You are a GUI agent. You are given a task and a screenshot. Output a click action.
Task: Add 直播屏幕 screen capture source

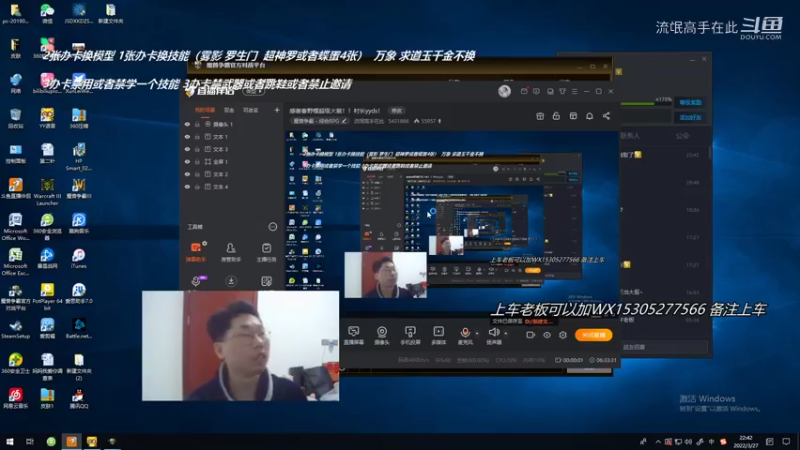click(354, 335)
